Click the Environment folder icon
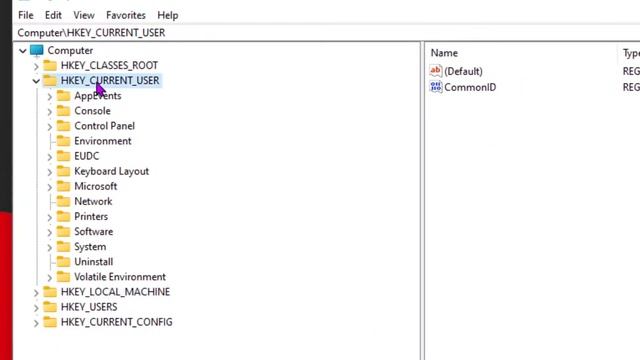The width and height of the screenshot is (640, 360). pyautogui.click(x=63, y=141)
